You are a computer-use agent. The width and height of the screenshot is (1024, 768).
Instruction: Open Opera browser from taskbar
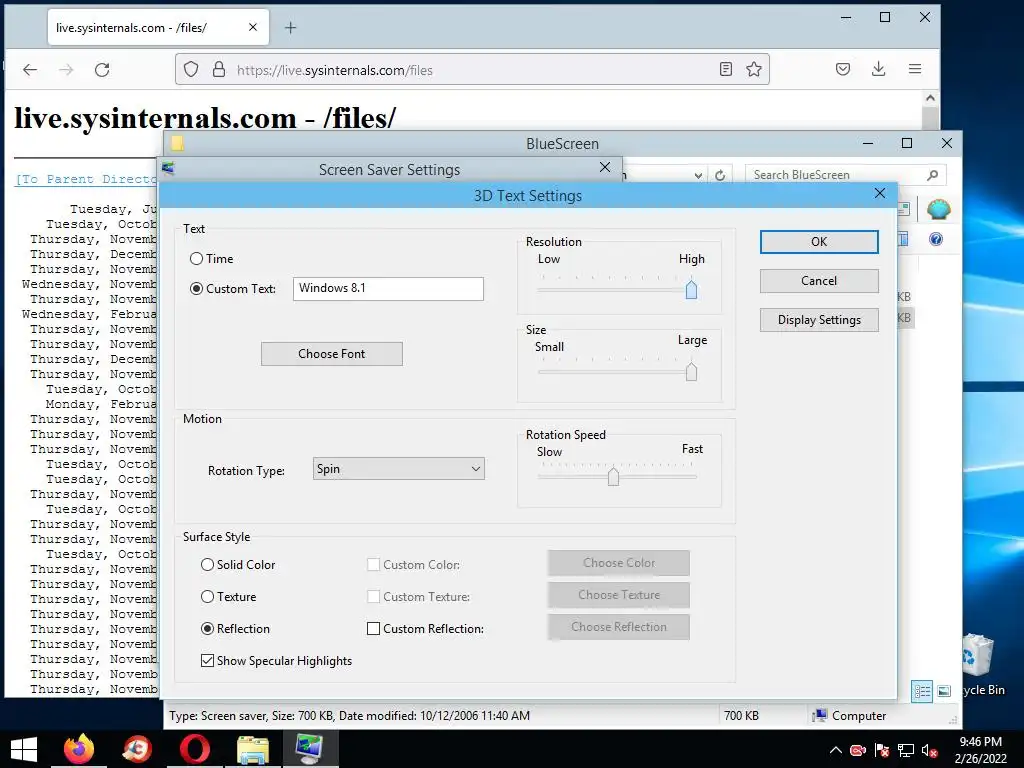pyautogui.click(x=195, y=748)
